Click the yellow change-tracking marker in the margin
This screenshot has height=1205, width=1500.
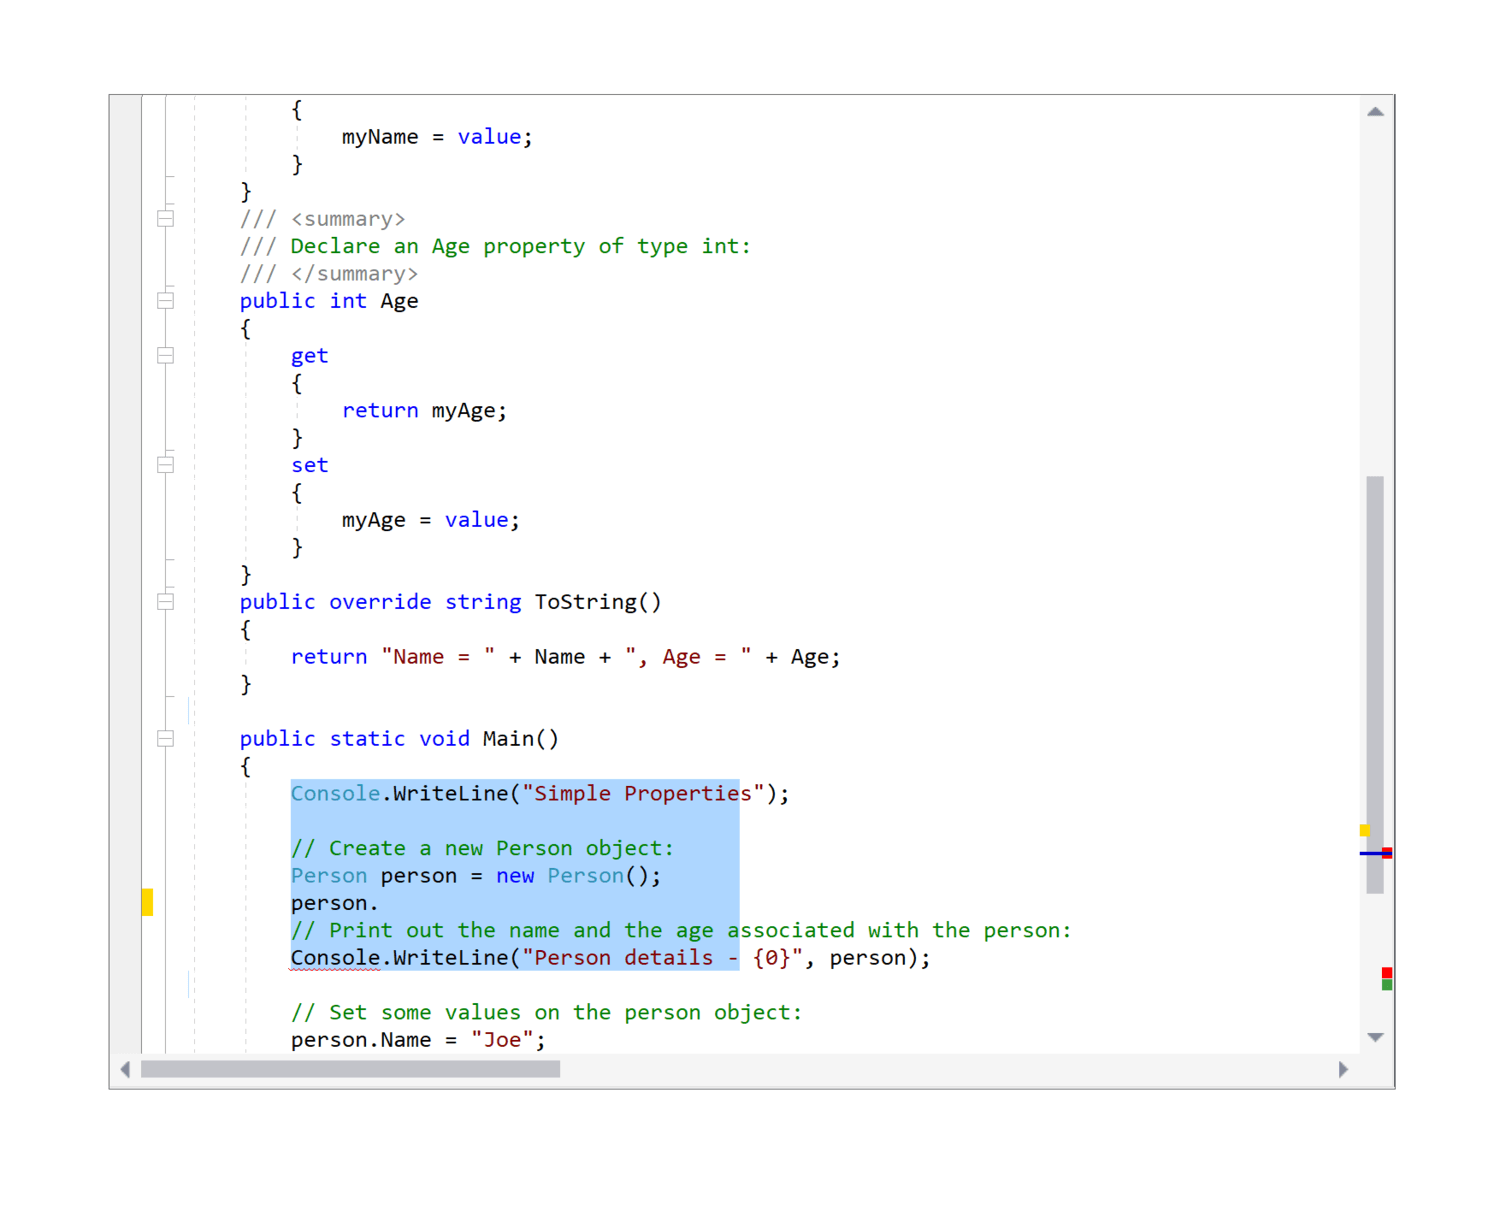(x=147, y=901)
